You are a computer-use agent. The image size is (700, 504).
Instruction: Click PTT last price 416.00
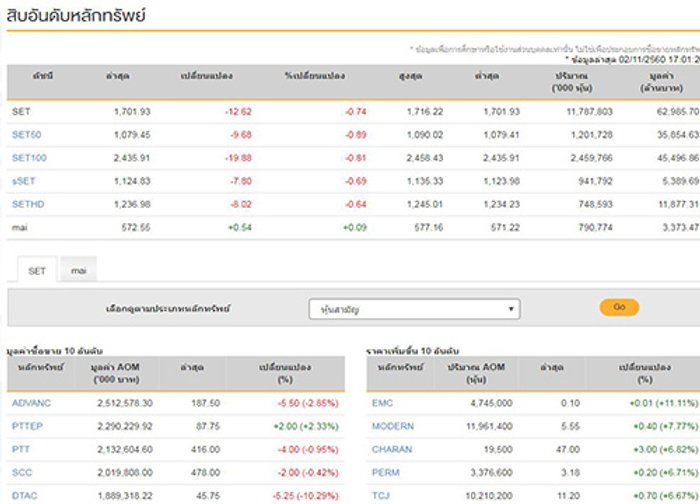(205, 449)
